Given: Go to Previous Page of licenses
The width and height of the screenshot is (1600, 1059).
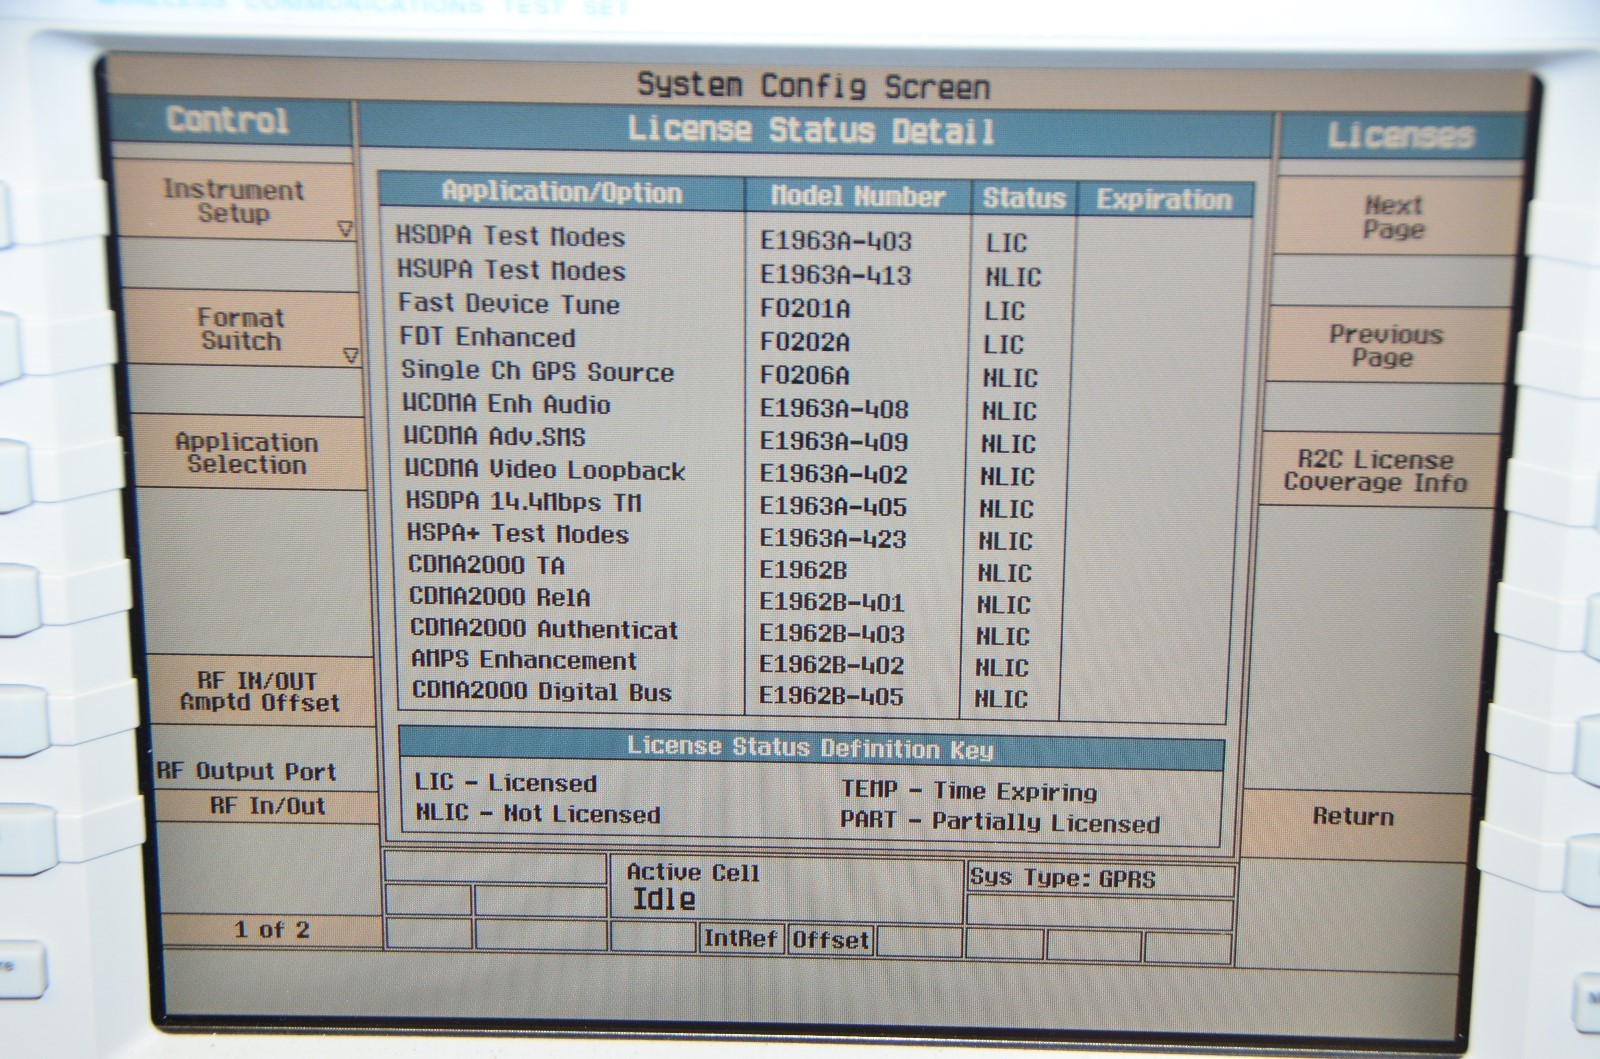Looking at the screenshot, I should (x=1385, y=346).
